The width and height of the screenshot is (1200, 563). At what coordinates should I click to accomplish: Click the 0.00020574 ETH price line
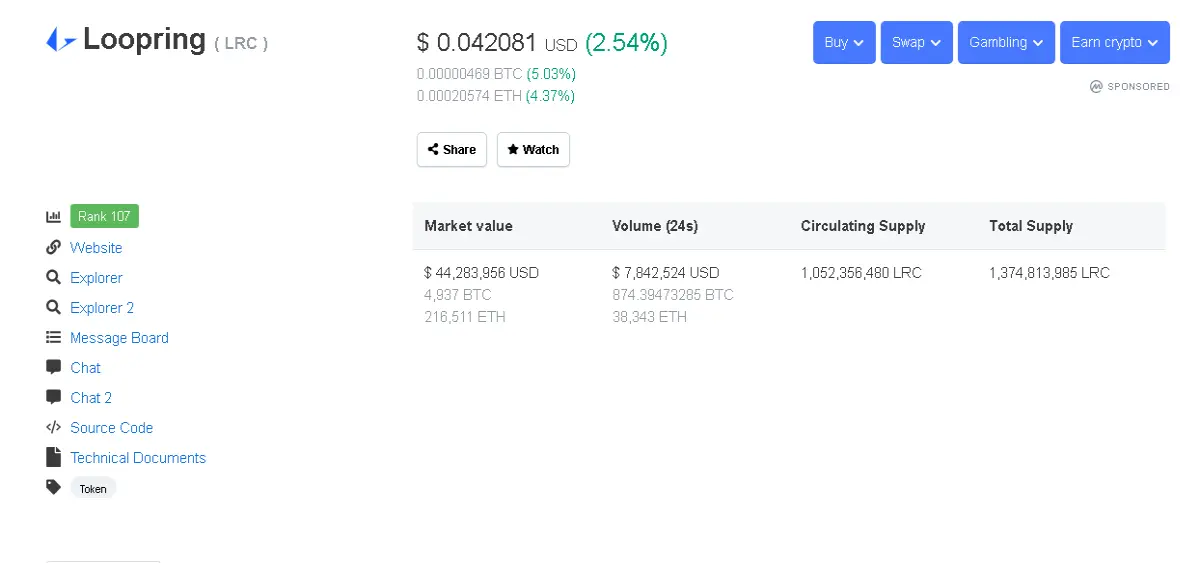(496, 96)
